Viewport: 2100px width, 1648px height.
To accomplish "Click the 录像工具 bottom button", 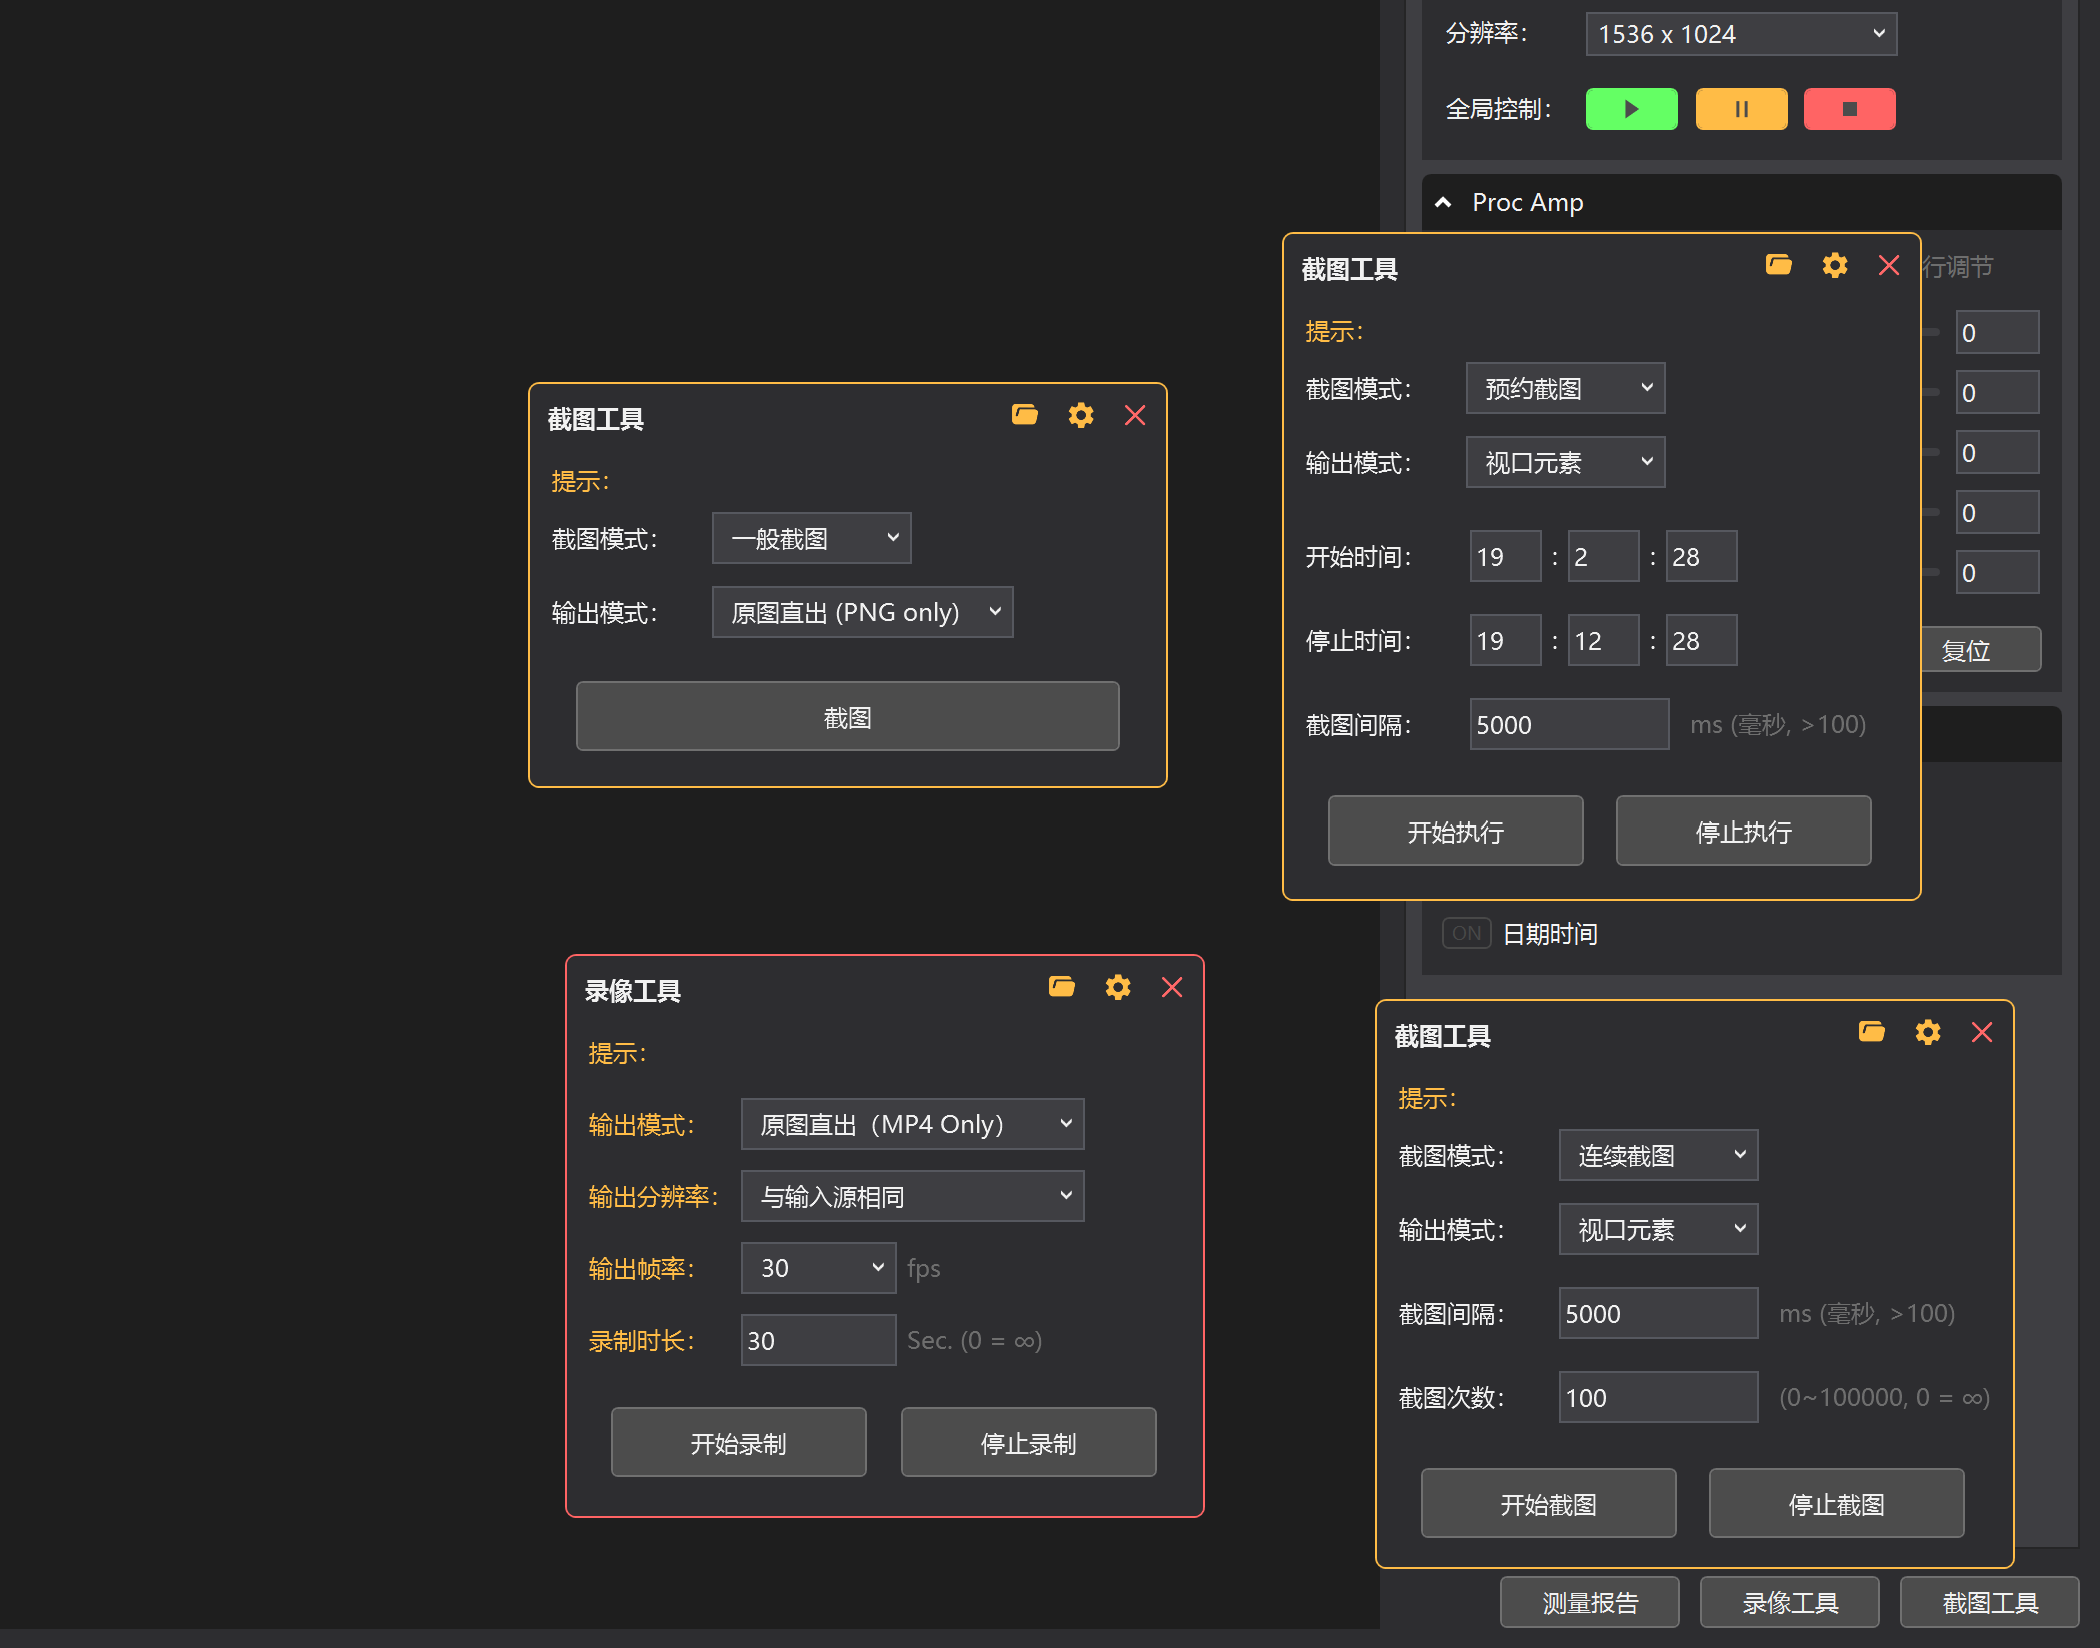I will click(1789, 1602).
